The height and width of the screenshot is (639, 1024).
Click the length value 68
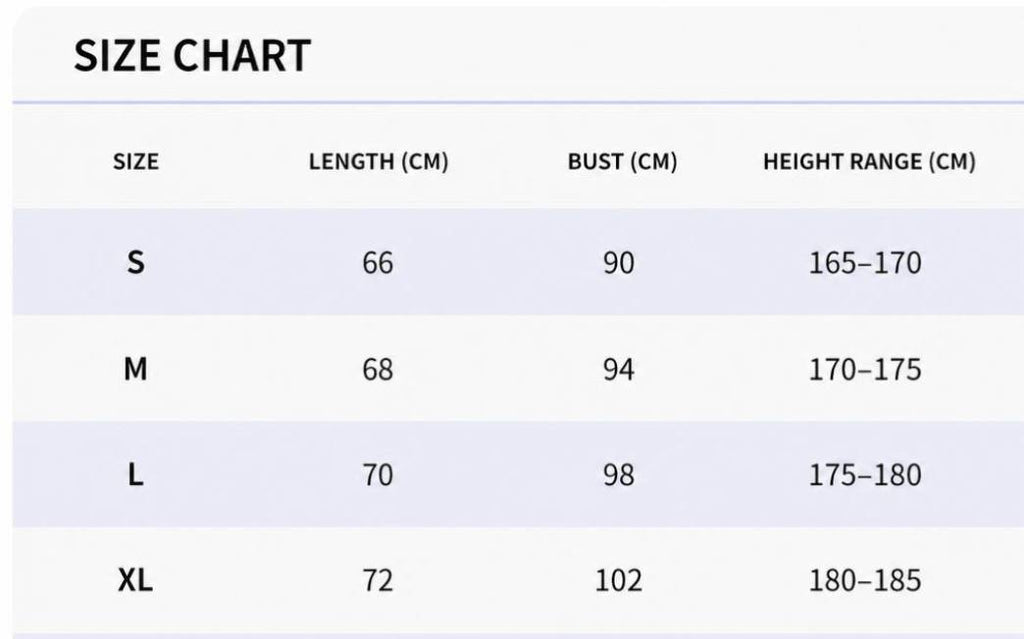click(x=378, y=369)
